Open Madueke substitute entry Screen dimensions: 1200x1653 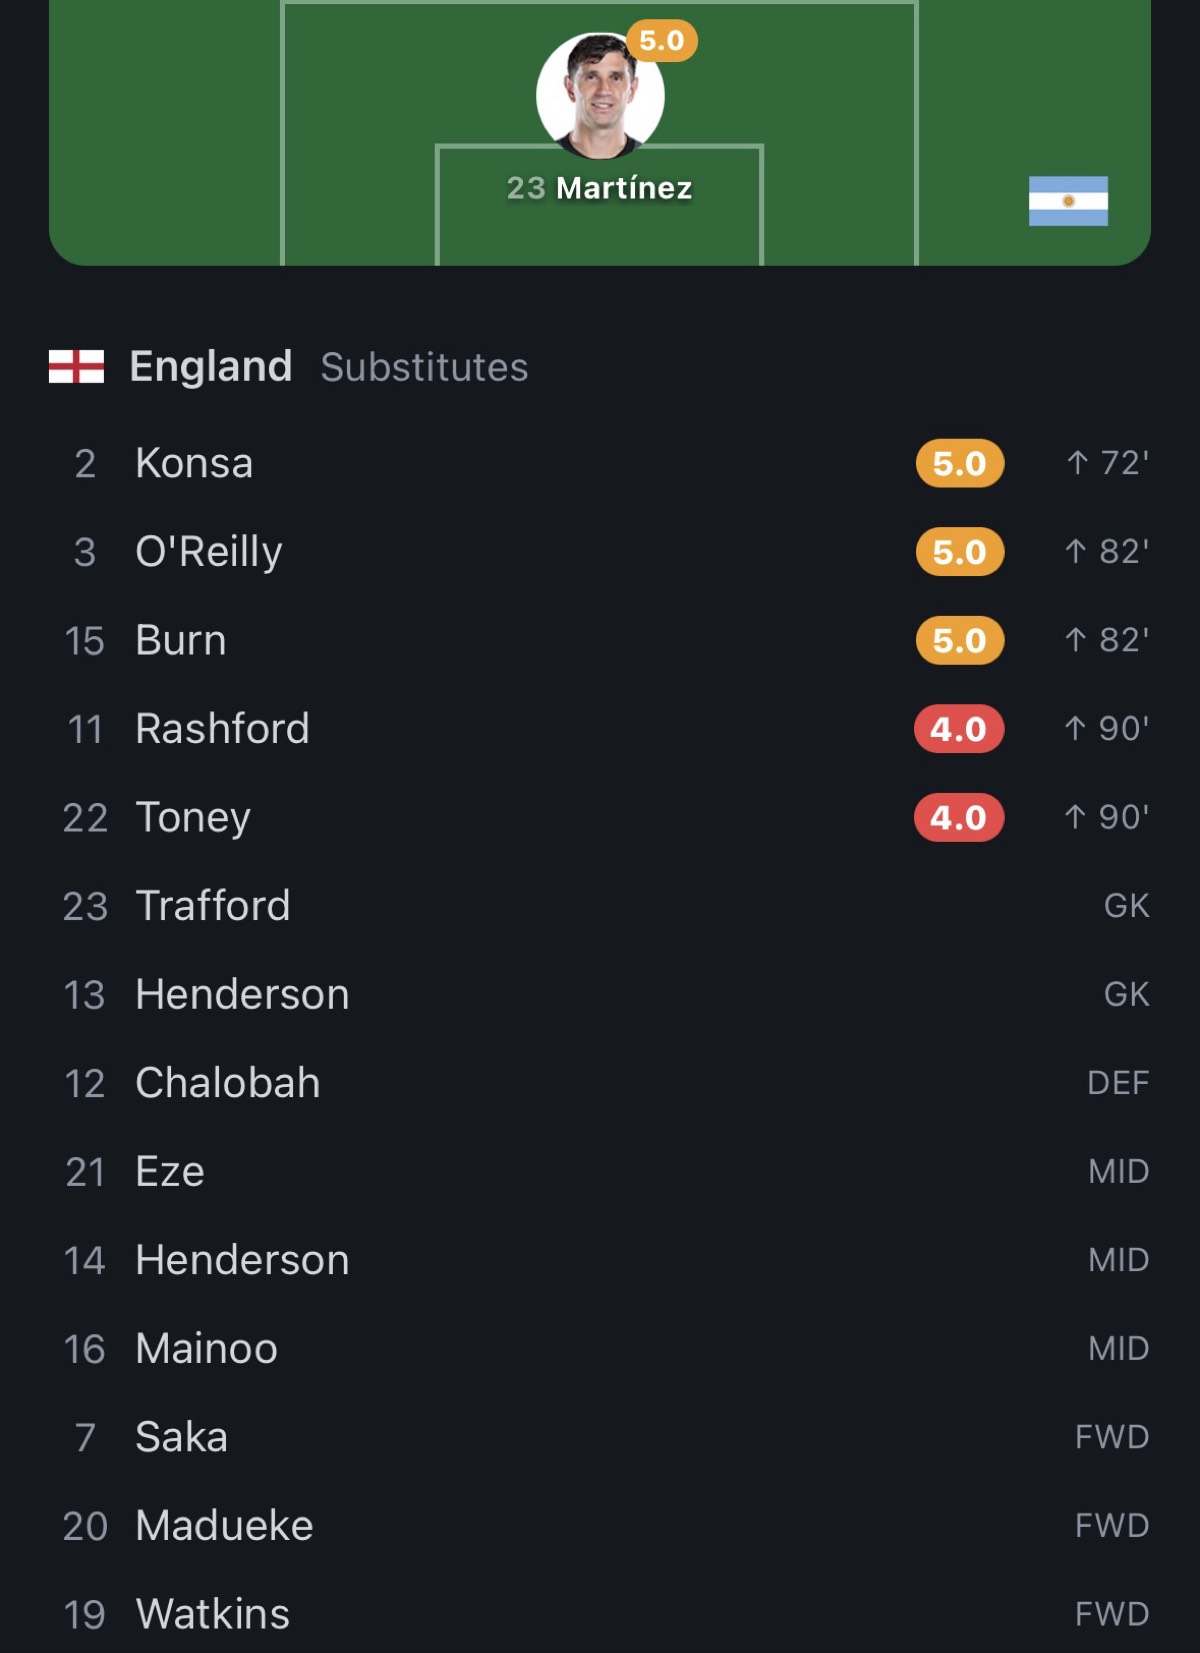tap(600, 1525)
